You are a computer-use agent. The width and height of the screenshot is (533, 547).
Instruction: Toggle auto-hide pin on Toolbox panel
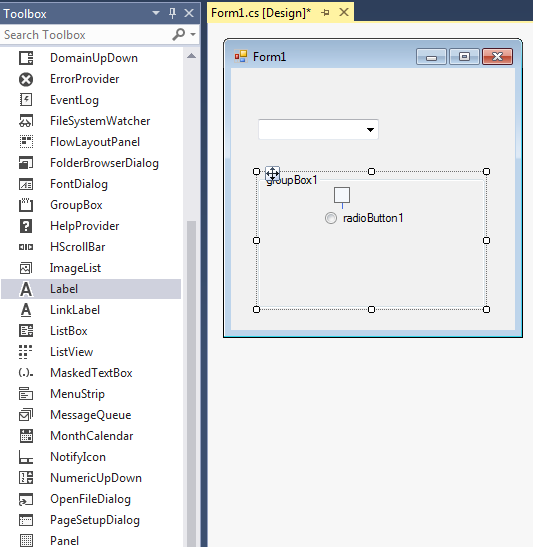(x=172, y=13)
